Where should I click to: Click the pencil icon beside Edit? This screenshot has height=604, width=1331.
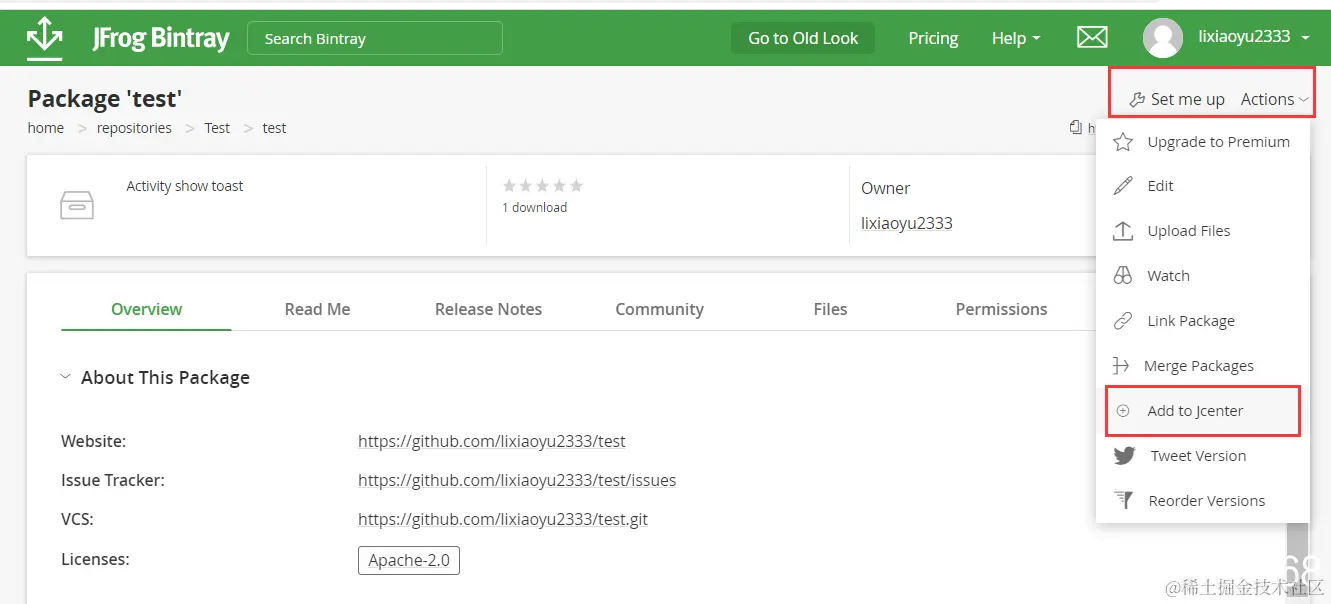[x=1123, y=186]
